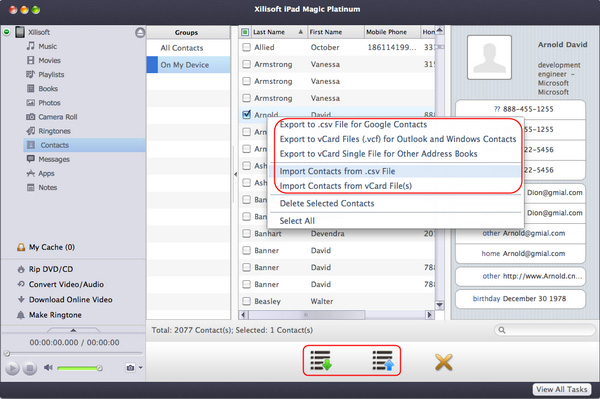Click the Convert Video/Audio icon
Image resolution: width=600 pixels, height=399 pixels.
[21, 284]
